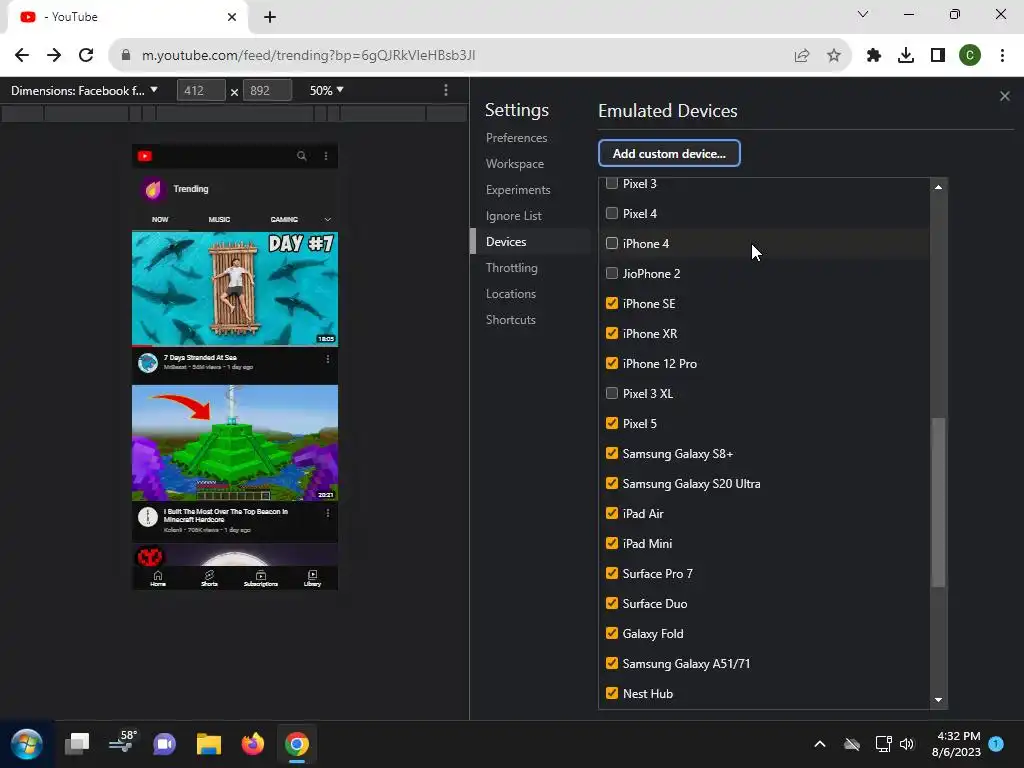Enable the Pixel 4 device checkbox
The height and width of the screenshot is (768, 1024).
(611, 213)
